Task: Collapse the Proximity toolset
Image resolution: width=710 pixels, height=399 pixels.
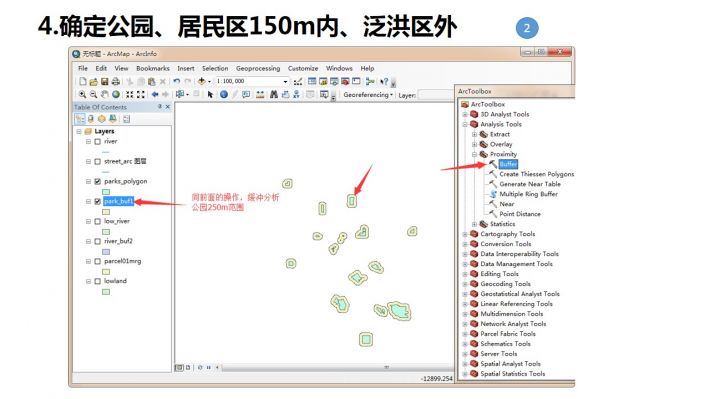Action: coord(474,154)
